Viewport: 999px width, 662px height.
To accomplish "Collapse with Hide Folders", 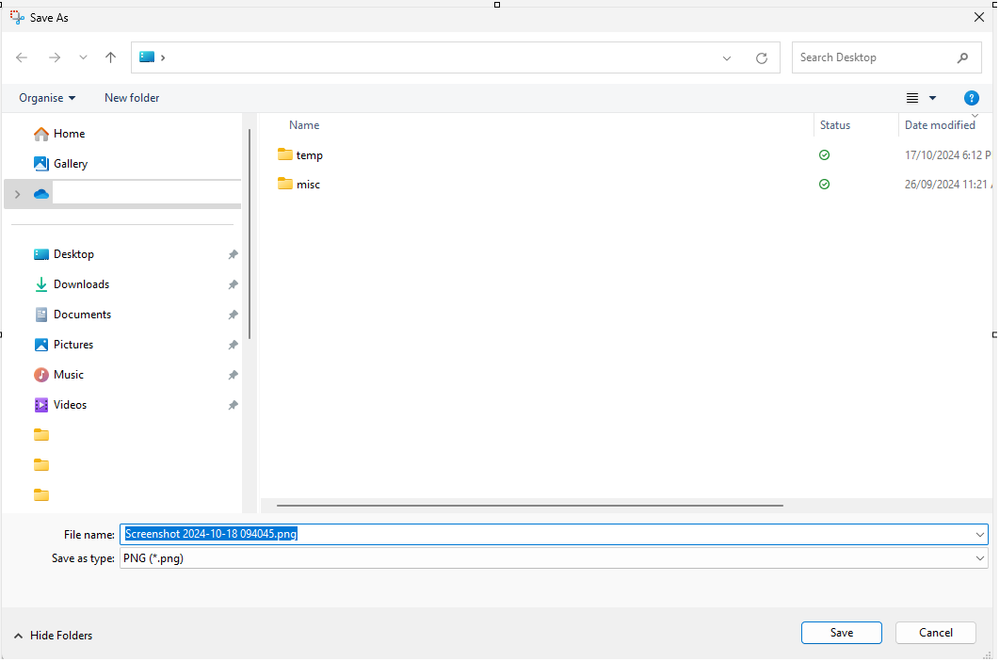I will [x=54, y=635].
